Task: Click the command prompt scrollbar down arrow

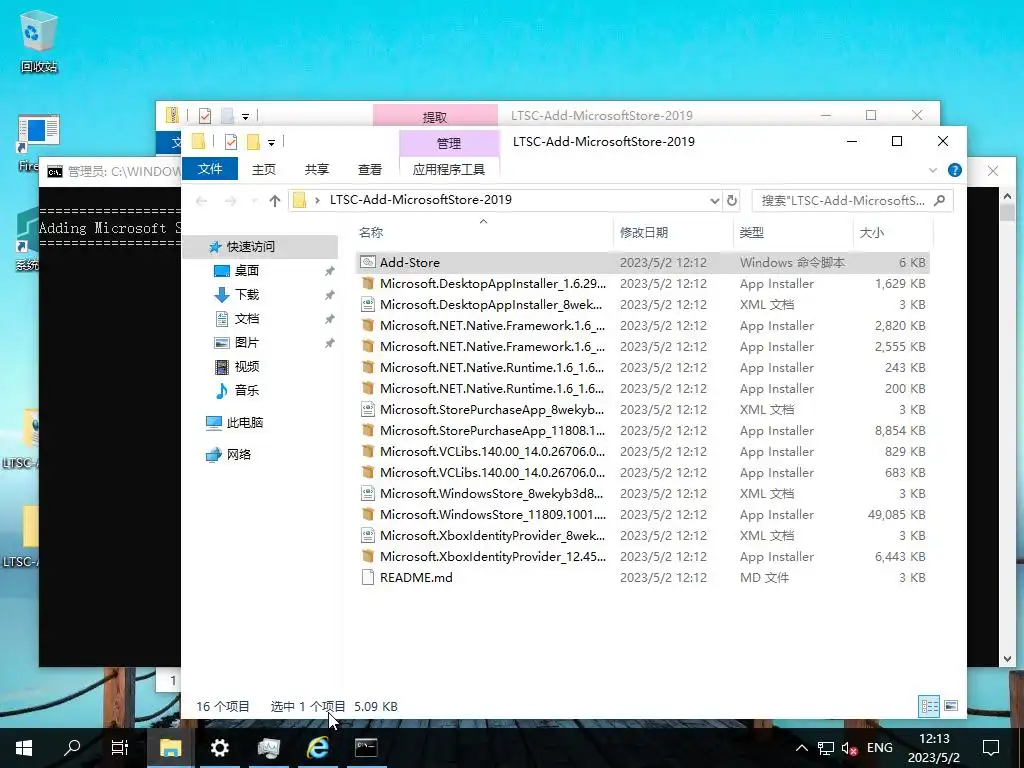Action: click(1007, 659)
